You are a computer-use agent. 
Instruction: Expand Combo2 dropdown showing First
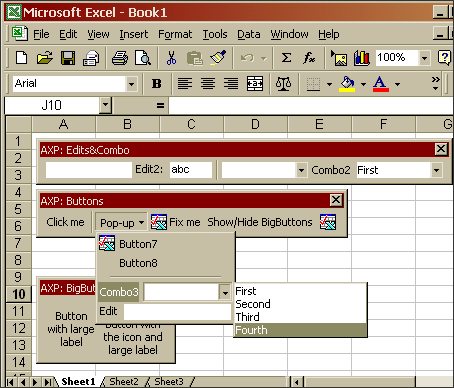[436, 170]
